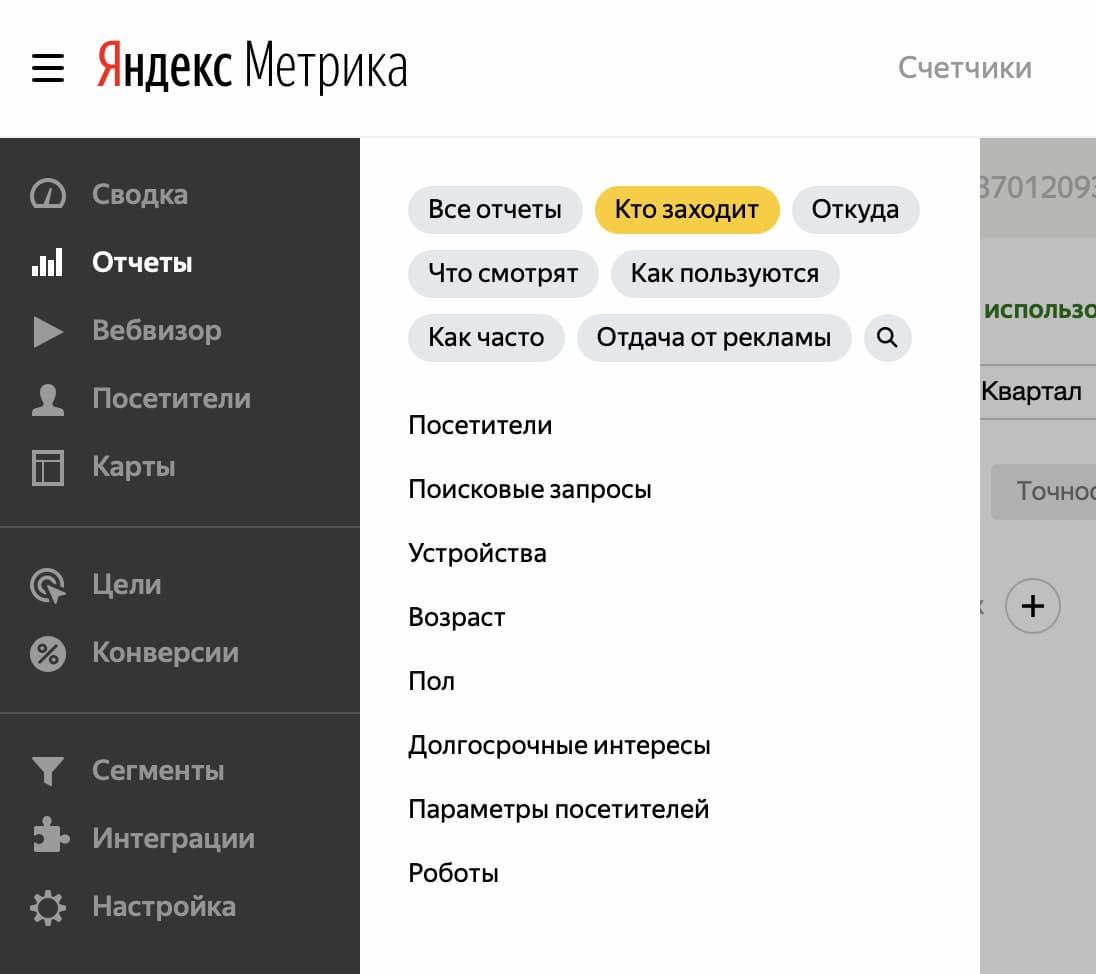Screen dimensions: 1096x974
Task: Open the Долгосрочные интересы report
Action: [x=559, y=744]
